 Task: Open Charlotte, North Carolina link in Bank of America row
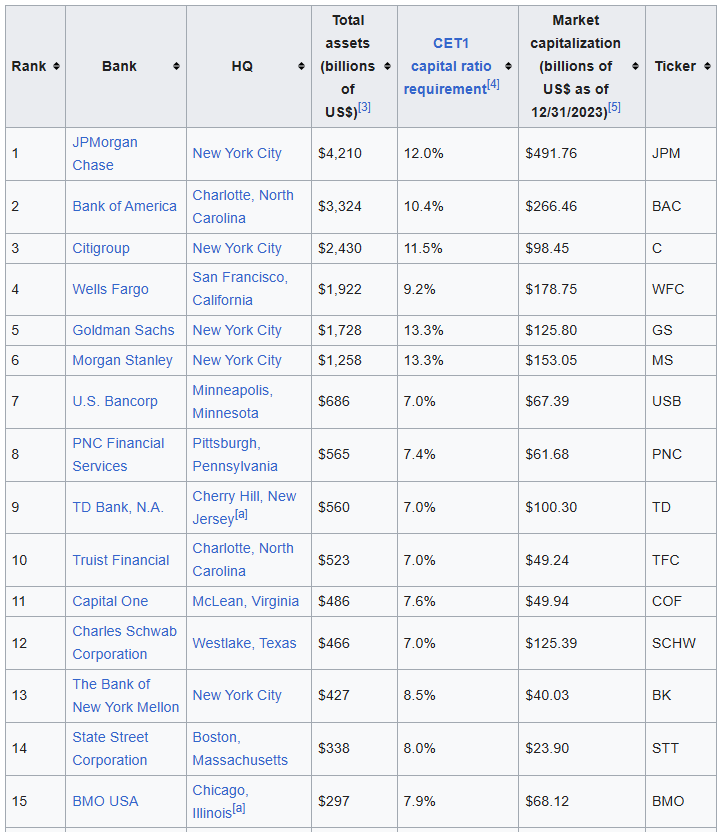243,207
